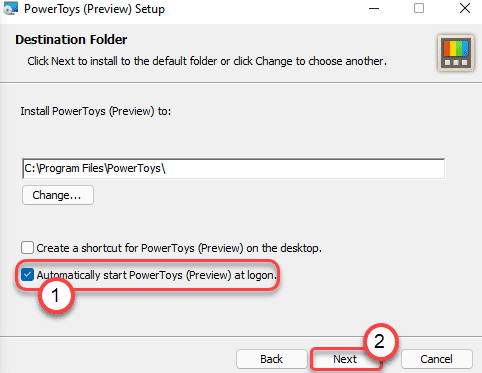Proceed with the Next button

click(x=345, y=359)
